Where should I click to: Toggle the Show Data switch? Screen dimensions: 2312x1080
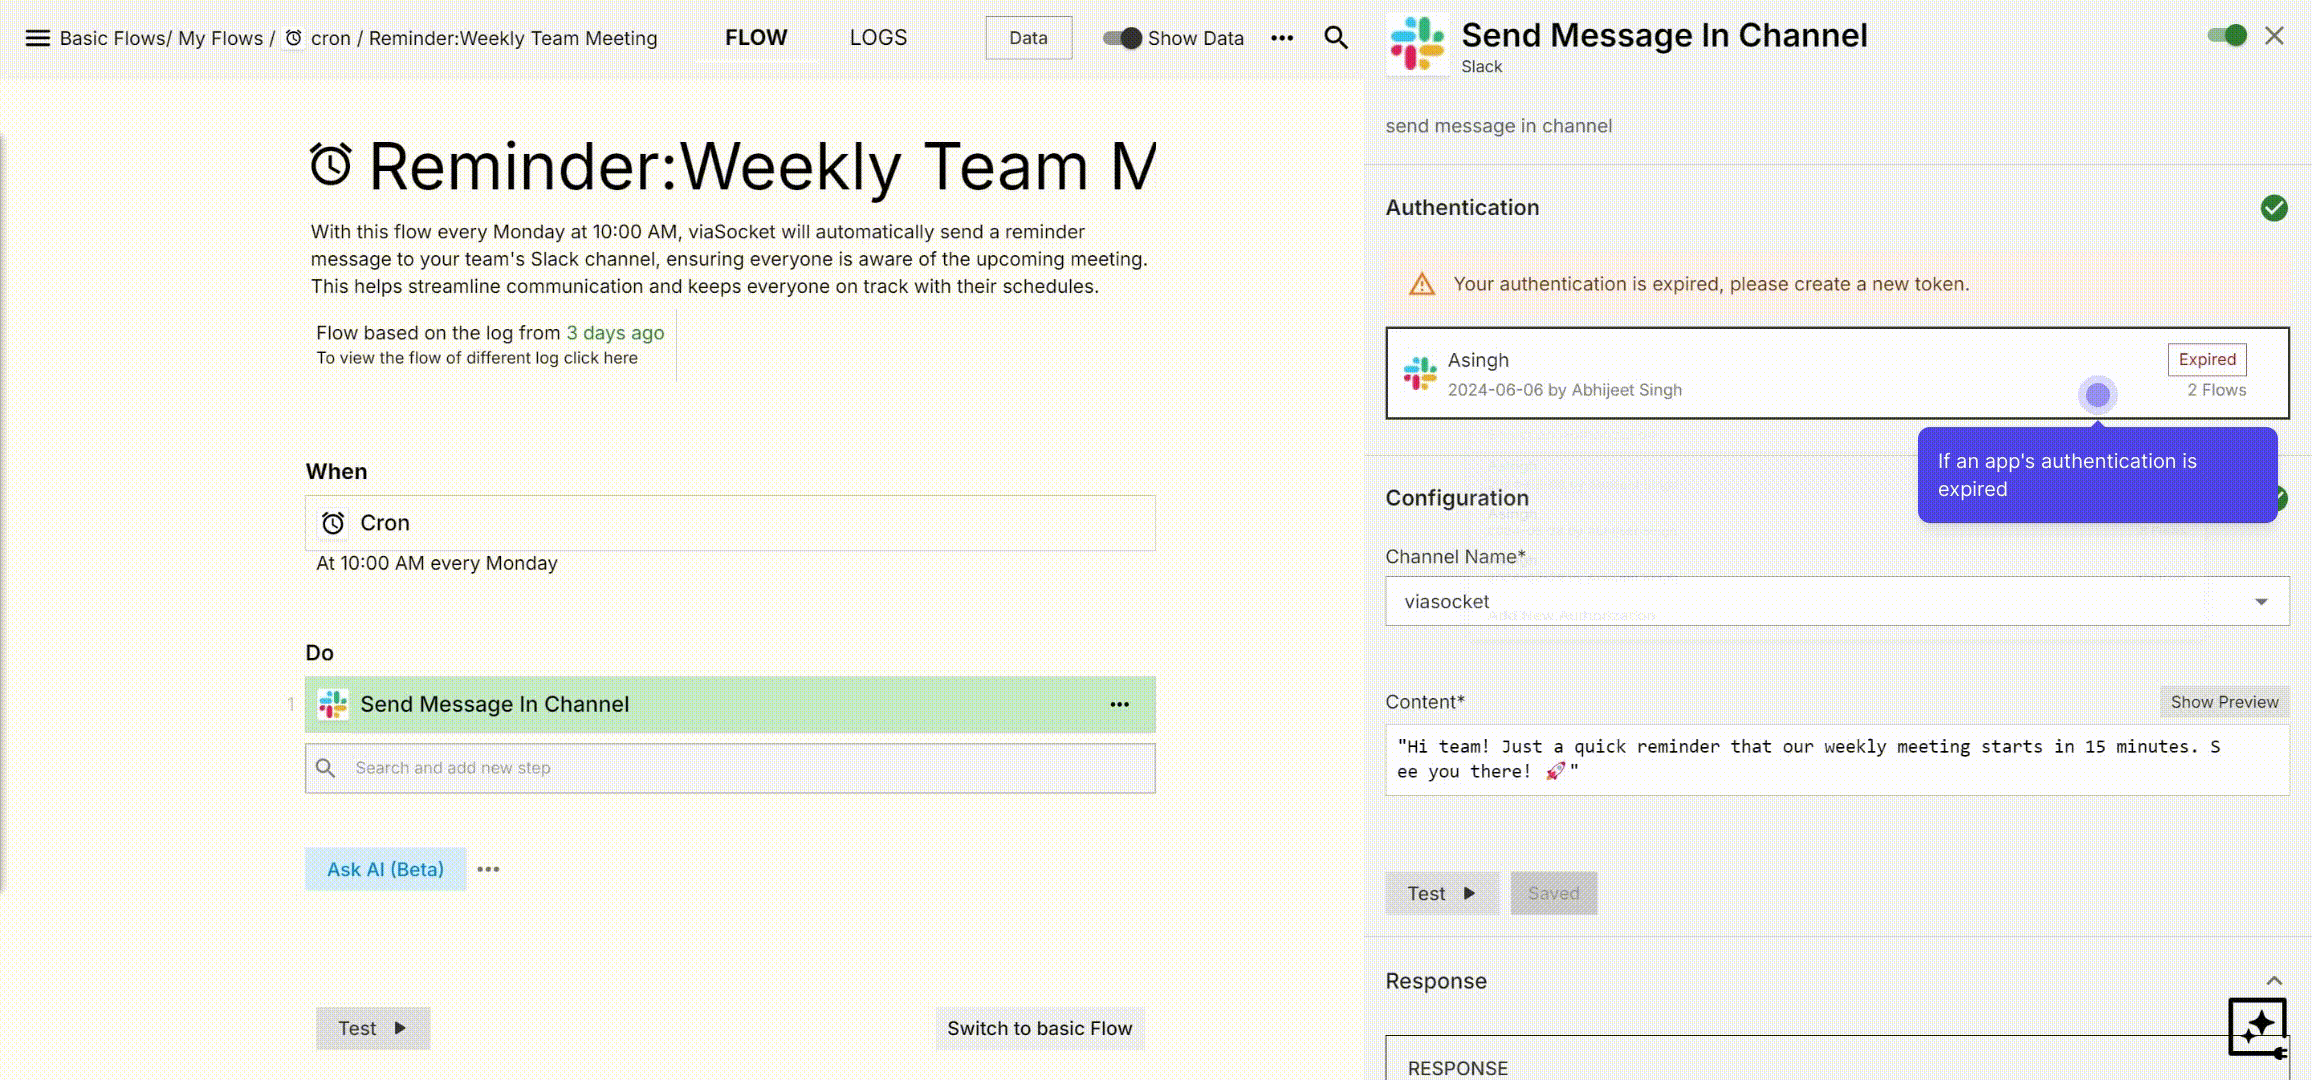pyautogui.click(x=1122, y=38)
